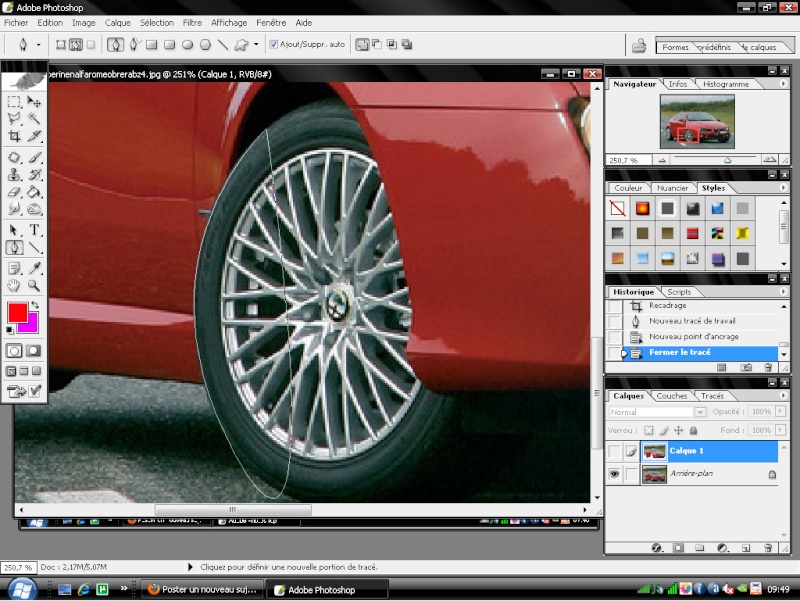Toggle lock transparent pixels in Verrou row
Image resolution: width=800 pixels, height=601 pixels.
point(648,431)
